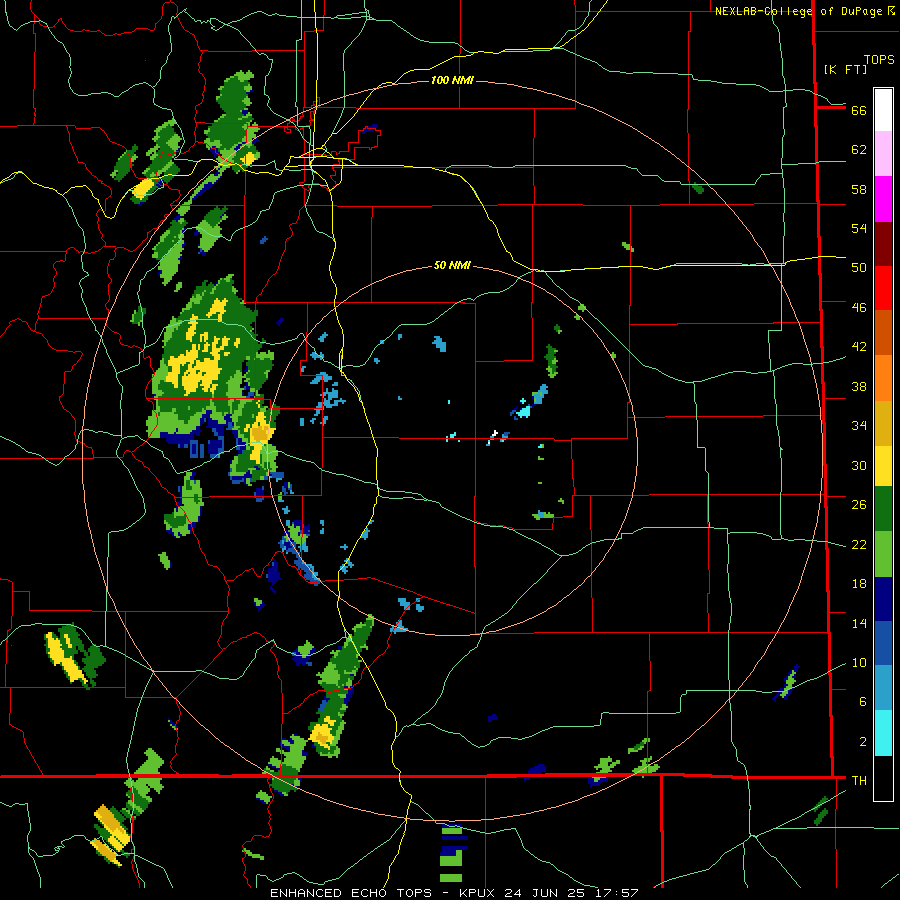Click the orange 42 kft legend swatch
This screenshot has width=900, height=900.
tap(883, 378)
